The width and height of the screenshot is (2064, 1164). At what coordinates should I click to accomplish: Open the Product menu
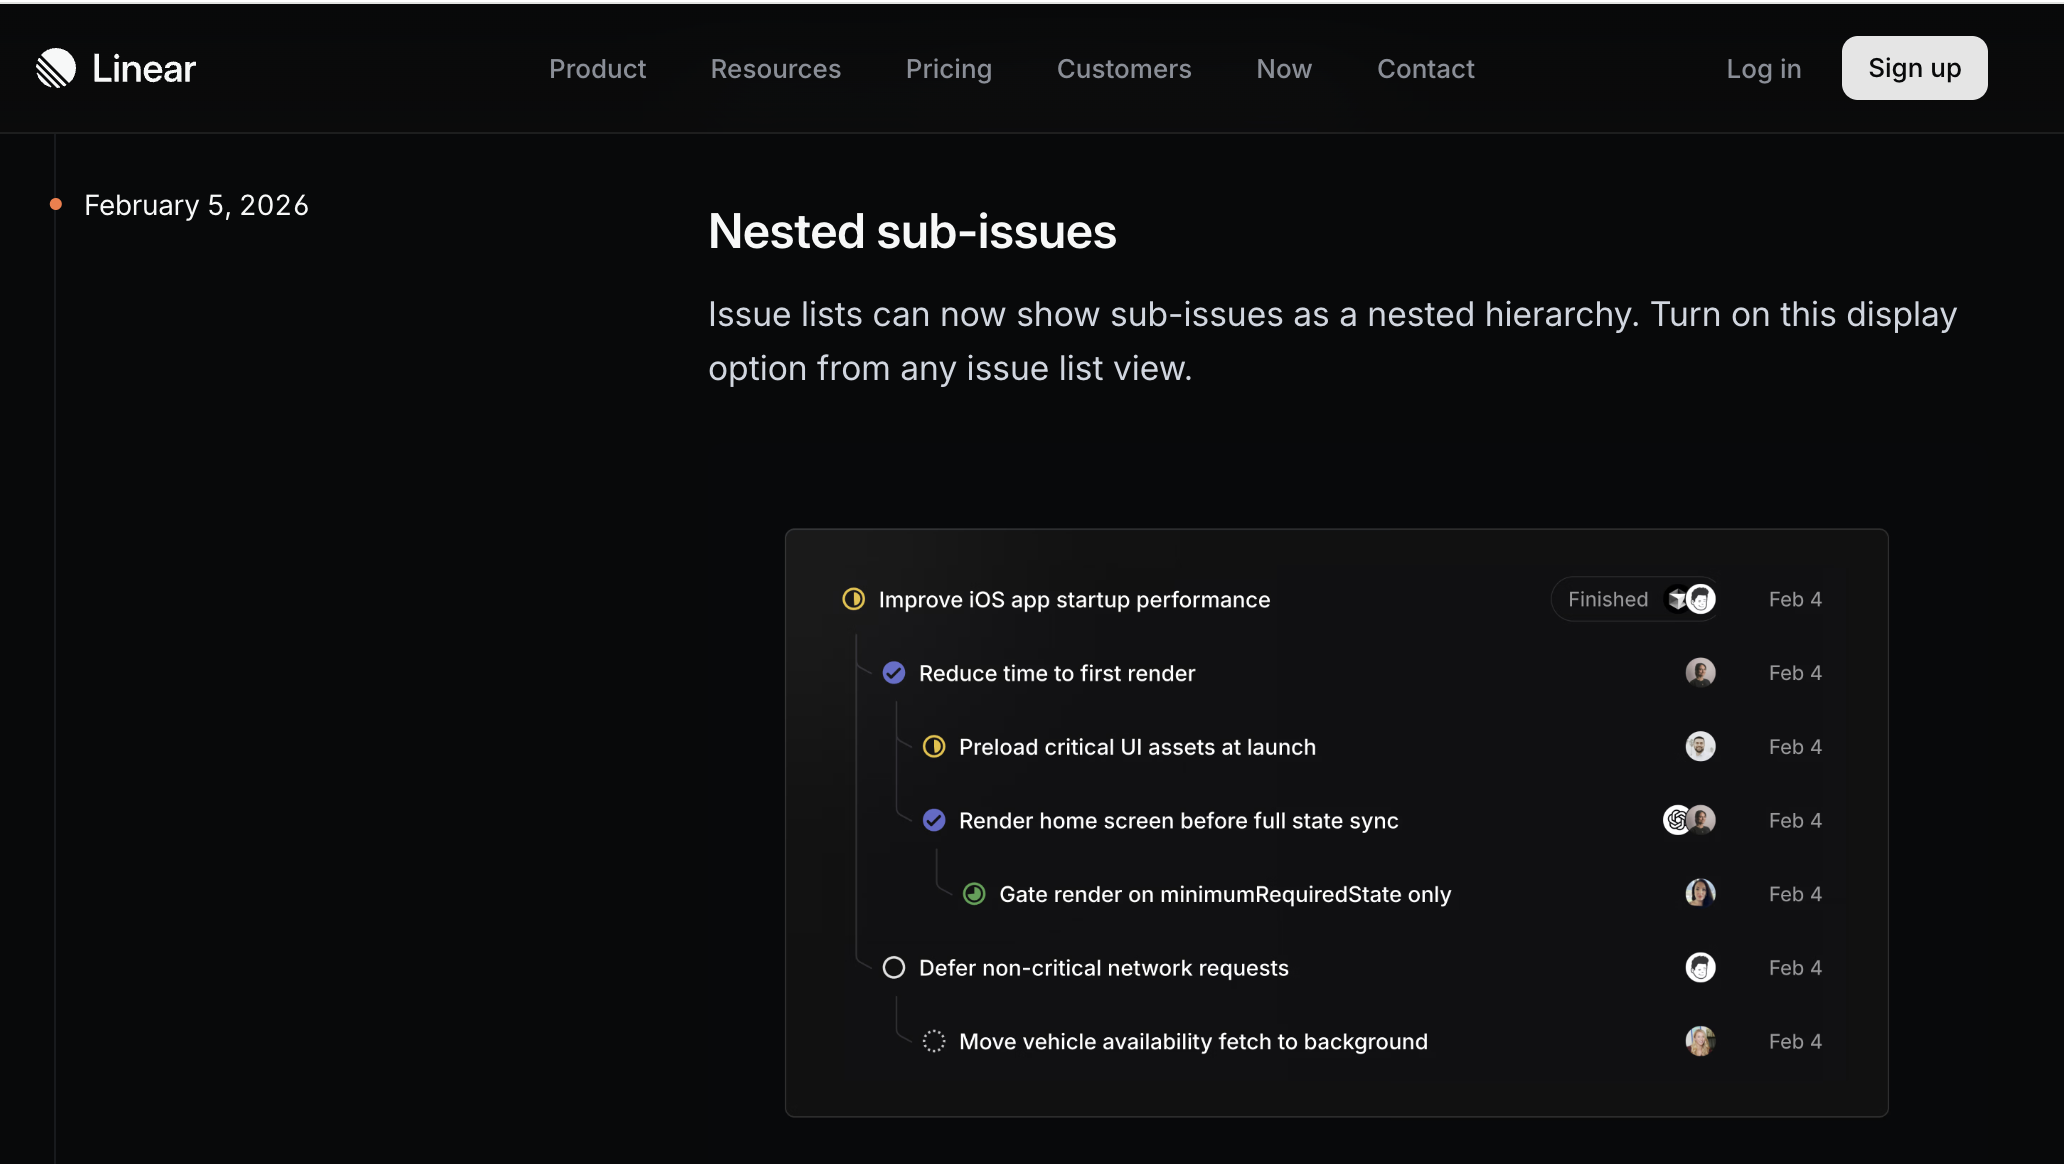tap(597, 69)
